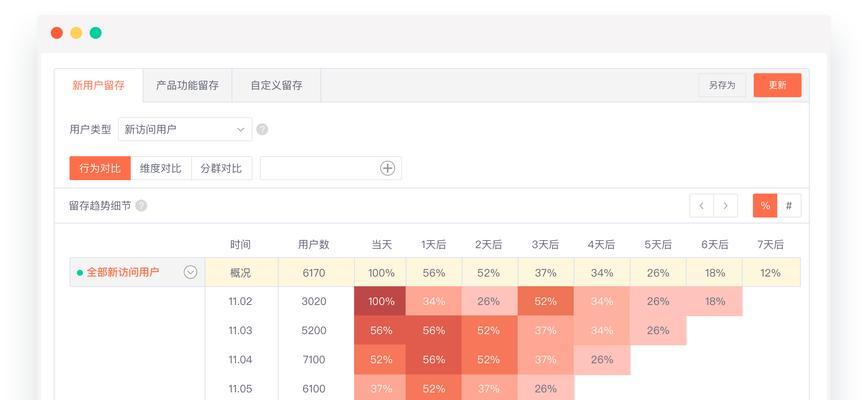Viewport: 868px width, 400px height.
Task: Click the plus icon in comparison field
Action: point(388,168)
